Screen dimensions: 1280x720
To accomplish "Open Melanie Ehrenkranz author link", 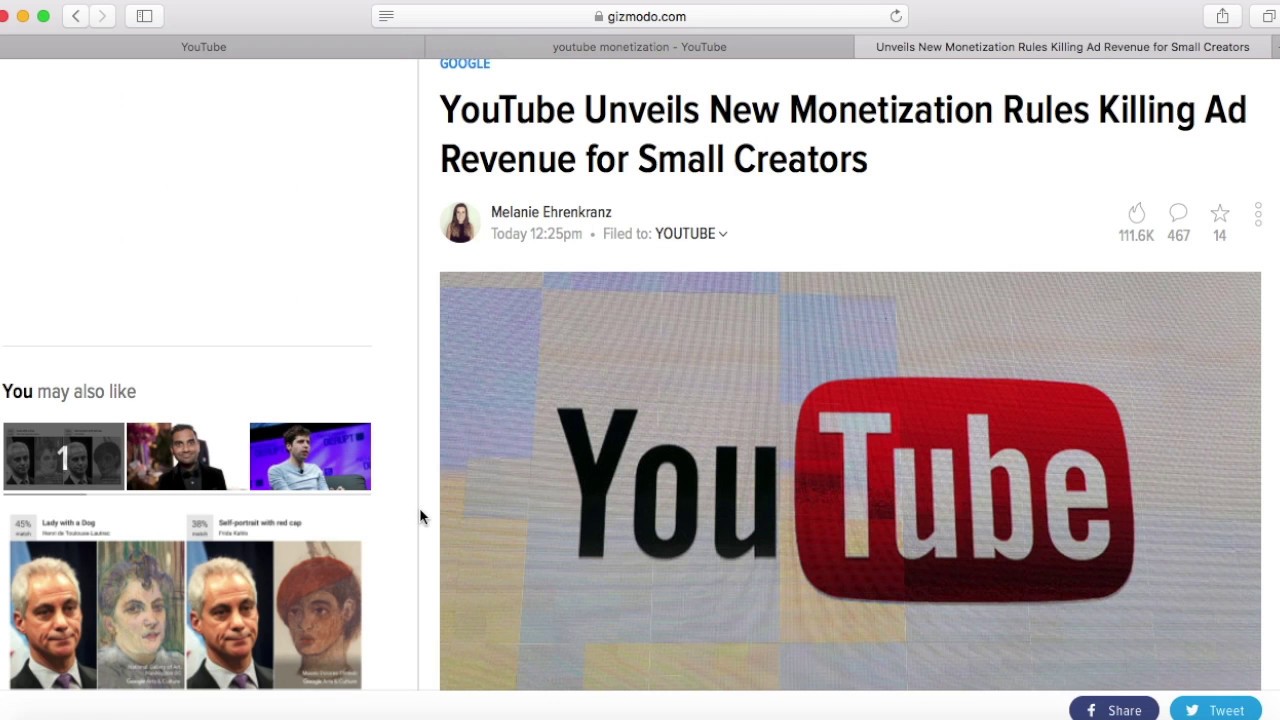I will pos(551,212).
